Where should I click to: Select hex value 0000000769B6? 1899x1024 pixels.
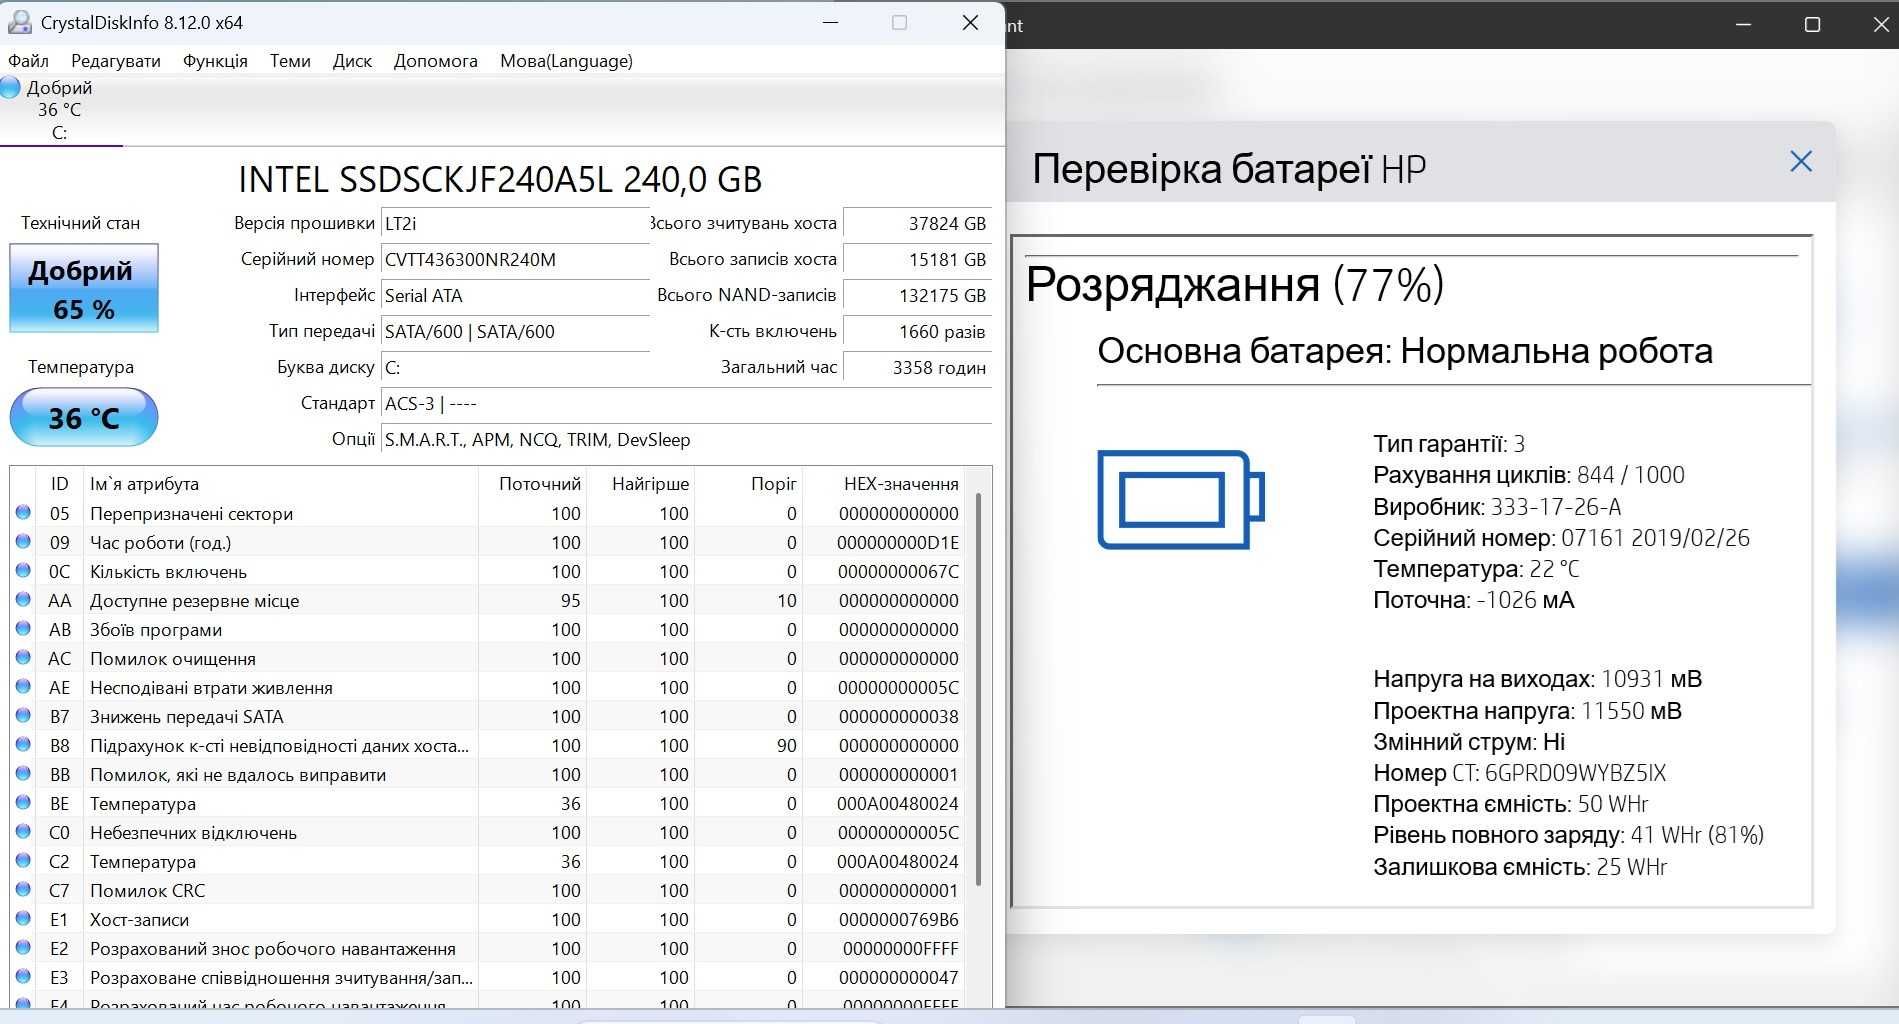(898, 920)
